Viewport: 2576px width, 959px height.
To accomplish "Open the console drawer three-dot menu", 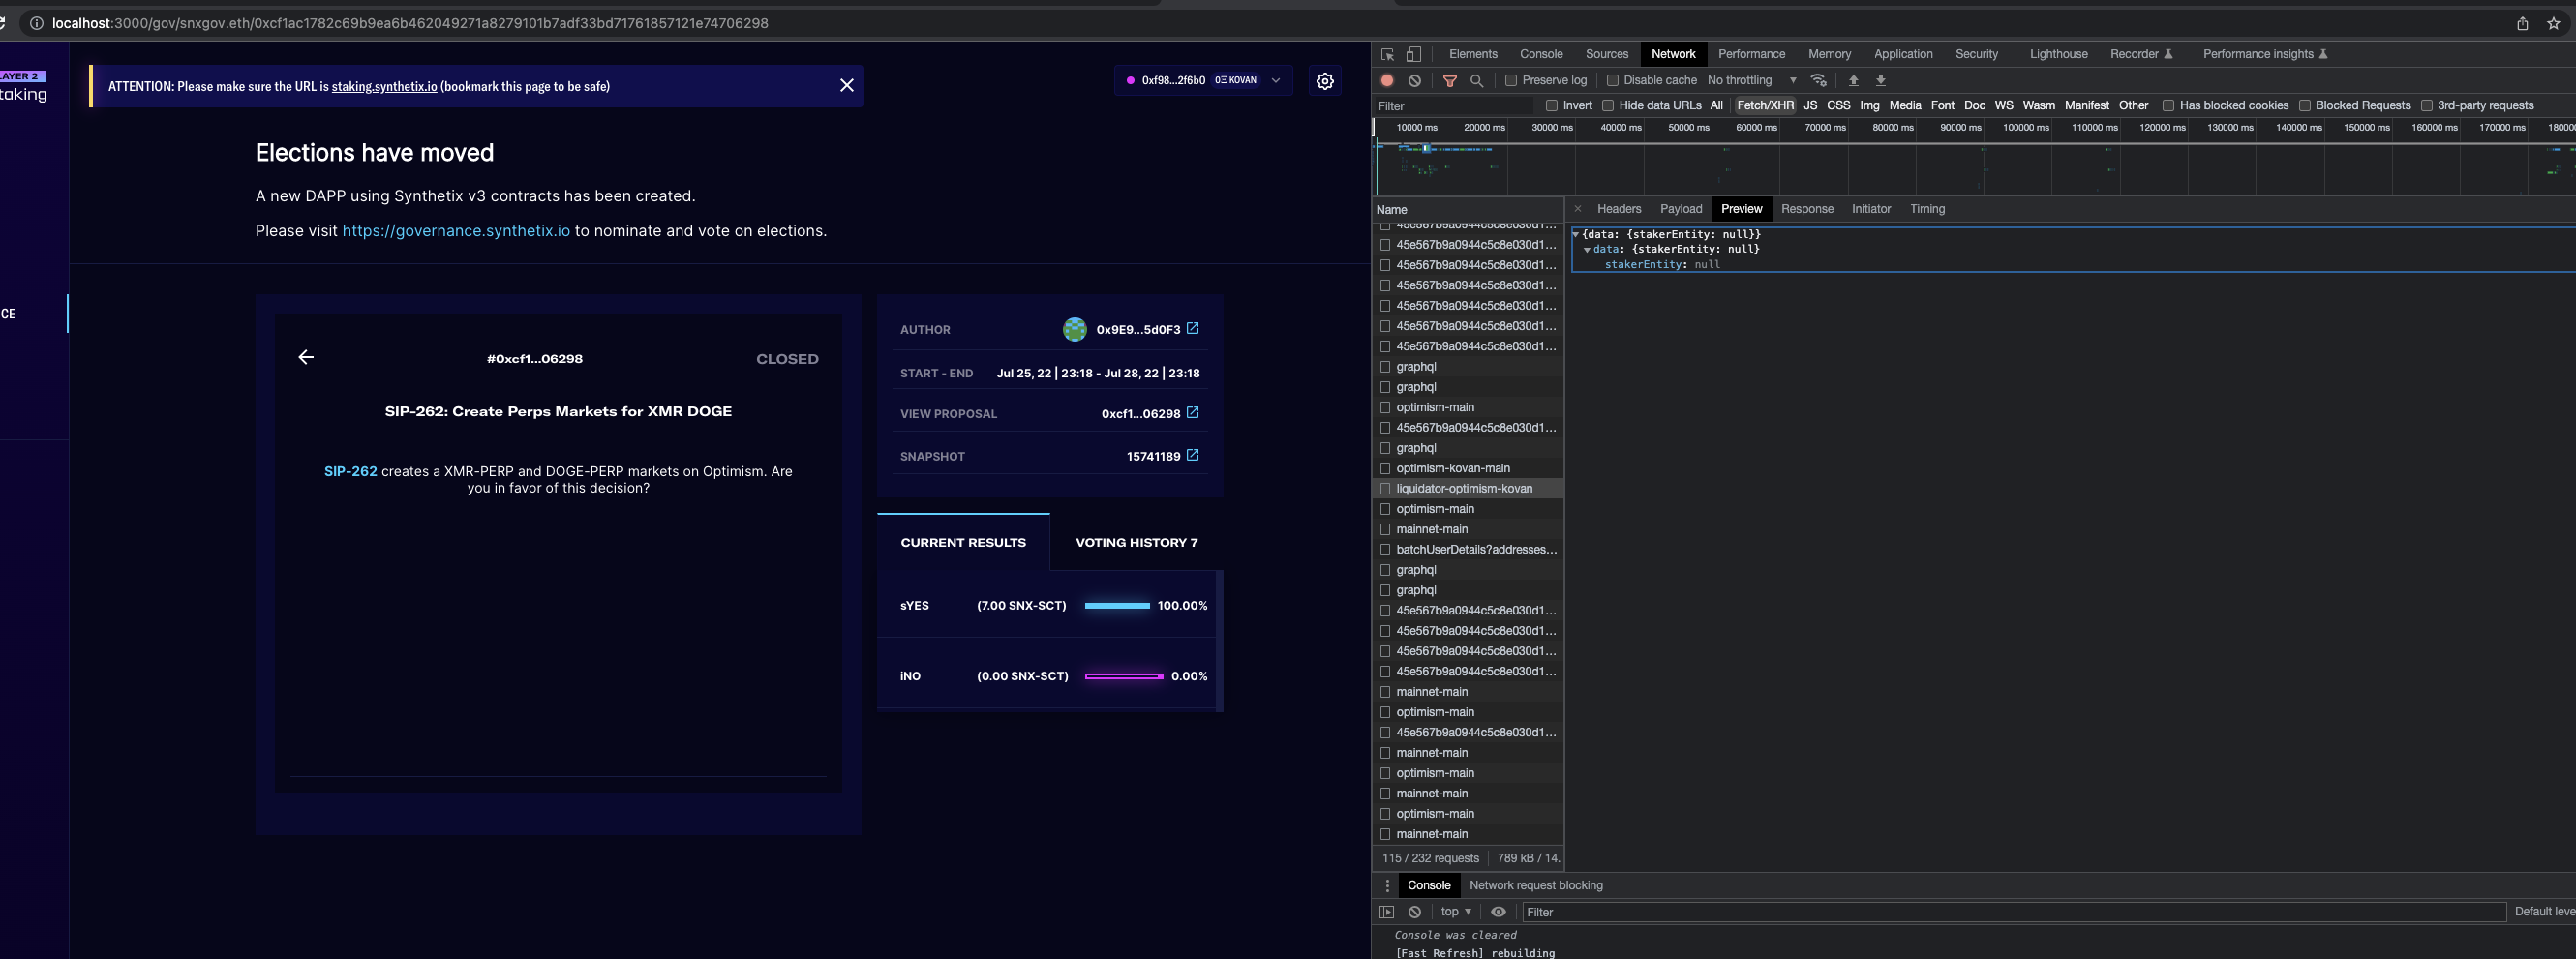I will [x=1387, y=885].
